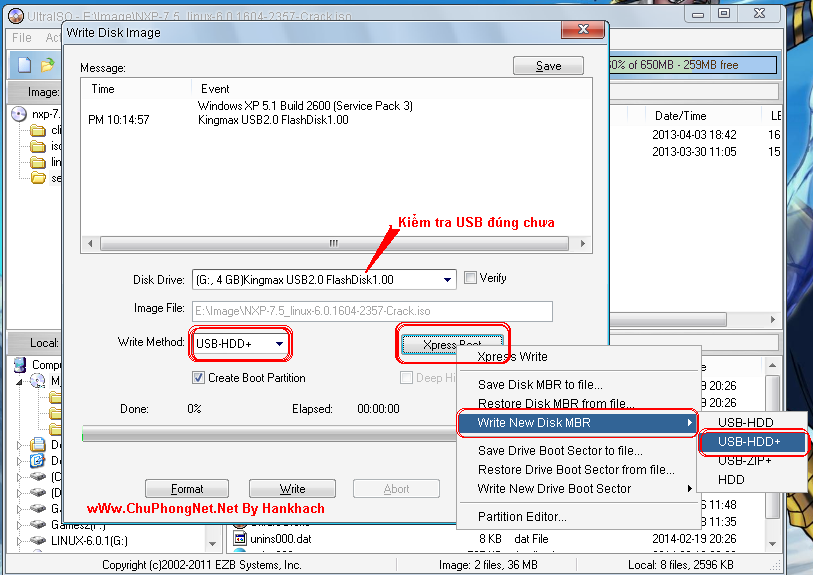Click the message list horizontal scrollbar thumb
This screenshot has width=813, height=575.
(x=334, y=243)
